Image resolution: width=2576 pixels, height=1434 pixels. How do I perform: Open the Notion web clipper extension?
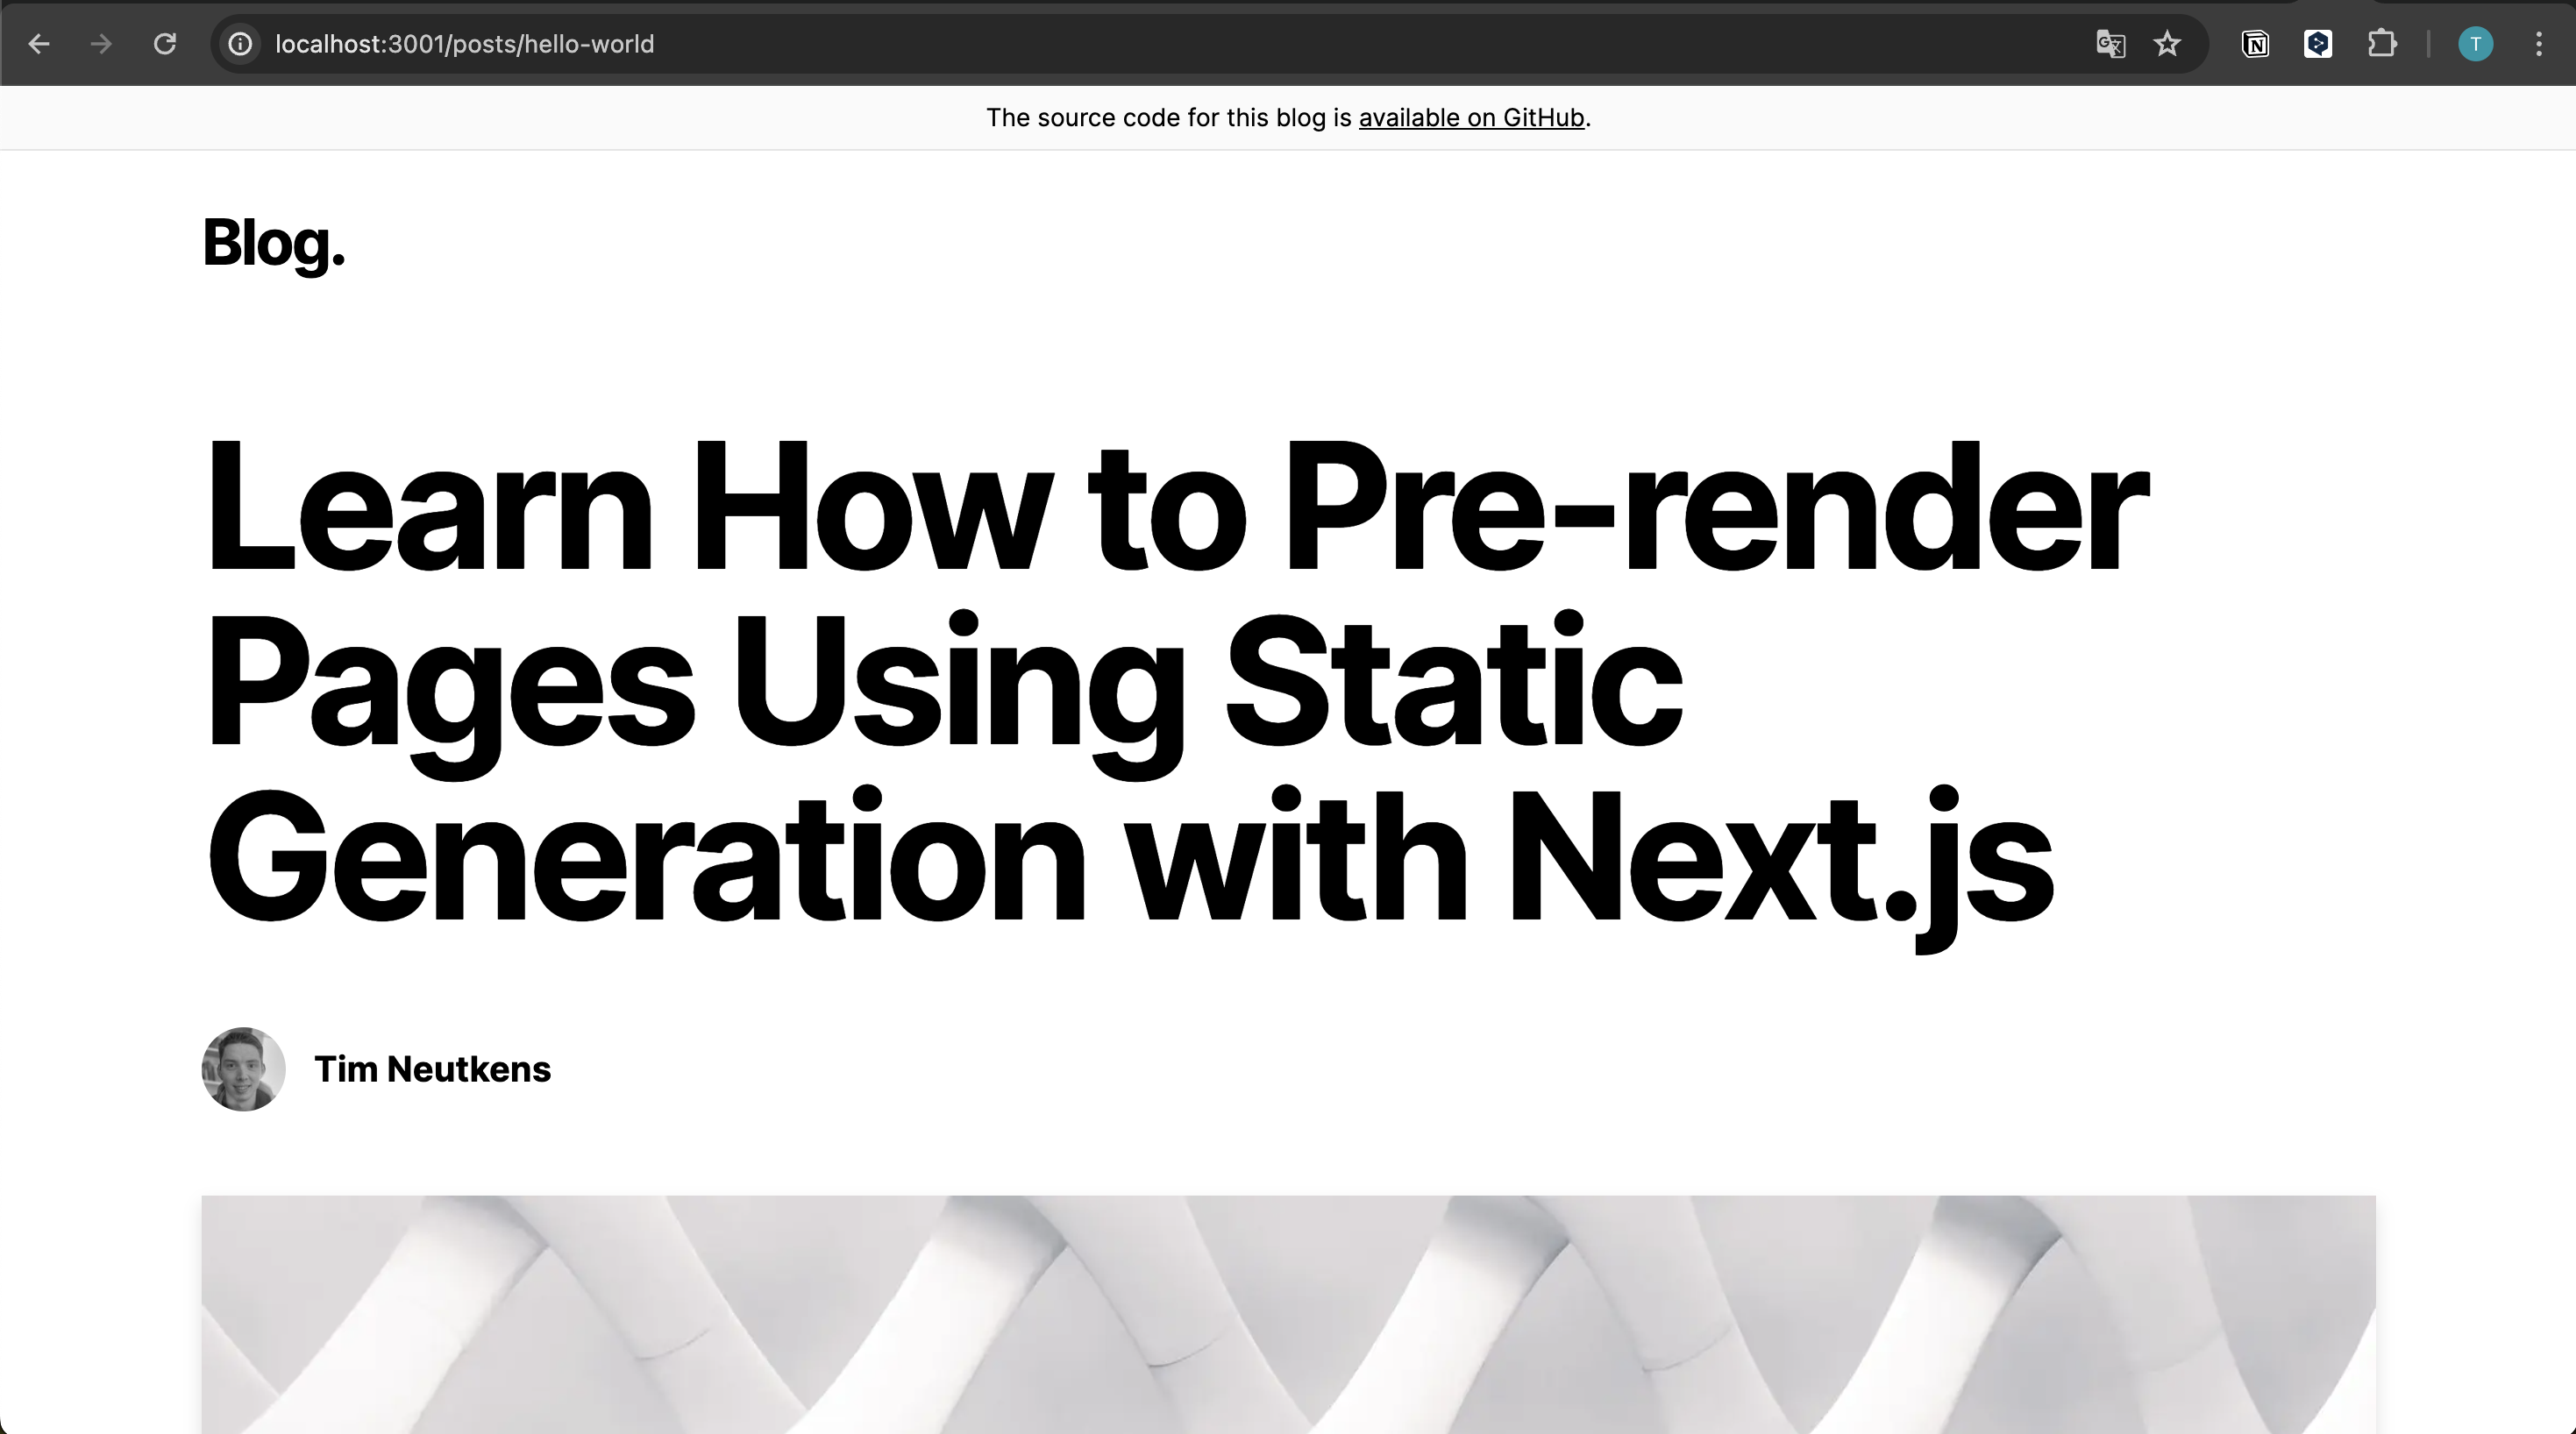point(2255,44)
